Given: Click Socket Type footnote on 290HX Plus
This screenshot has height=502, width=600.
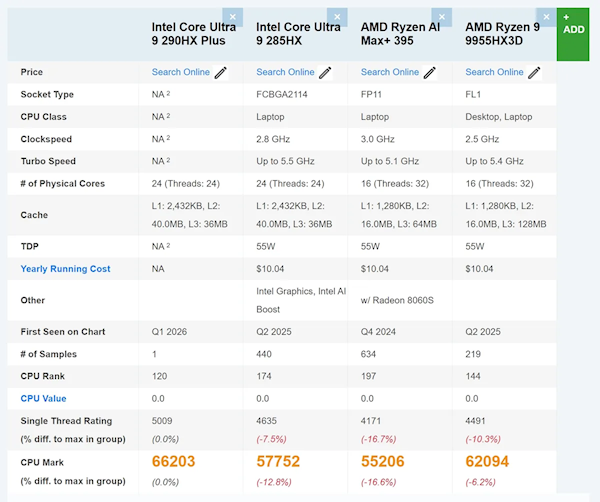Looking at the screenshot, I should (x=167, y=95).
